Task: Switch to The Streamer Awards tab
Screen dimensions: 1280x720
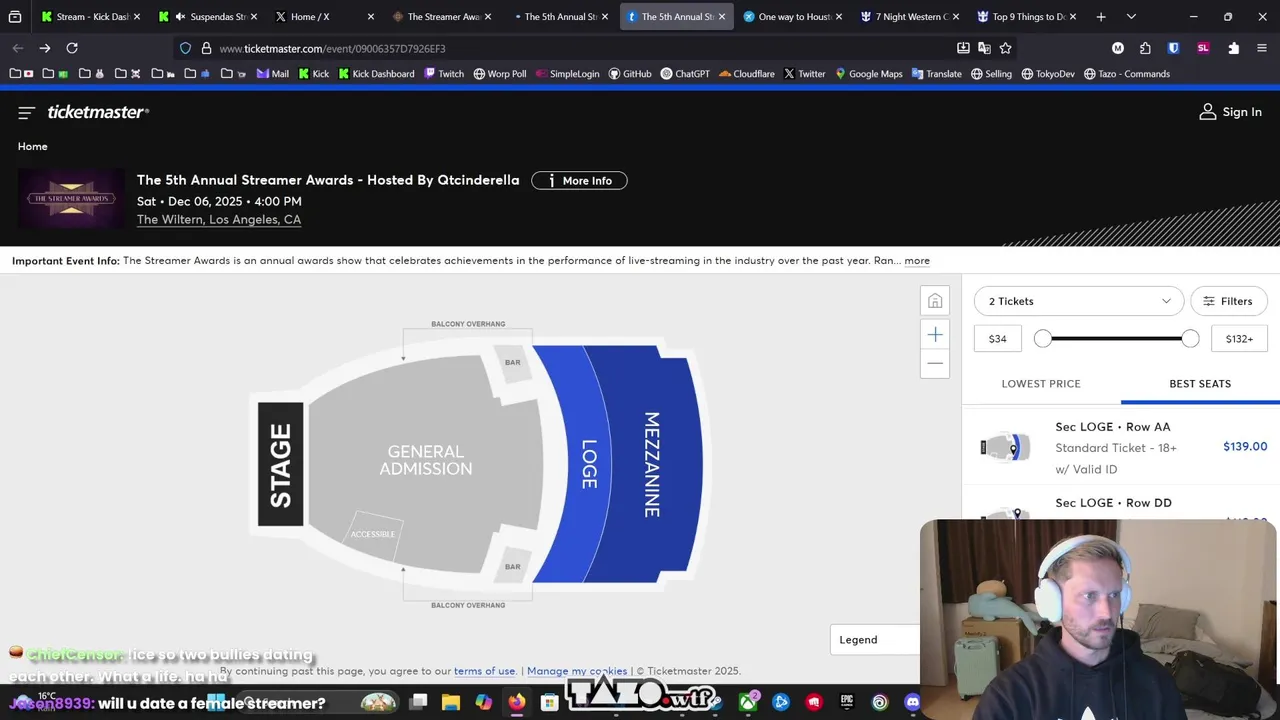Action: pyautogui.click(x=442, y=17)
